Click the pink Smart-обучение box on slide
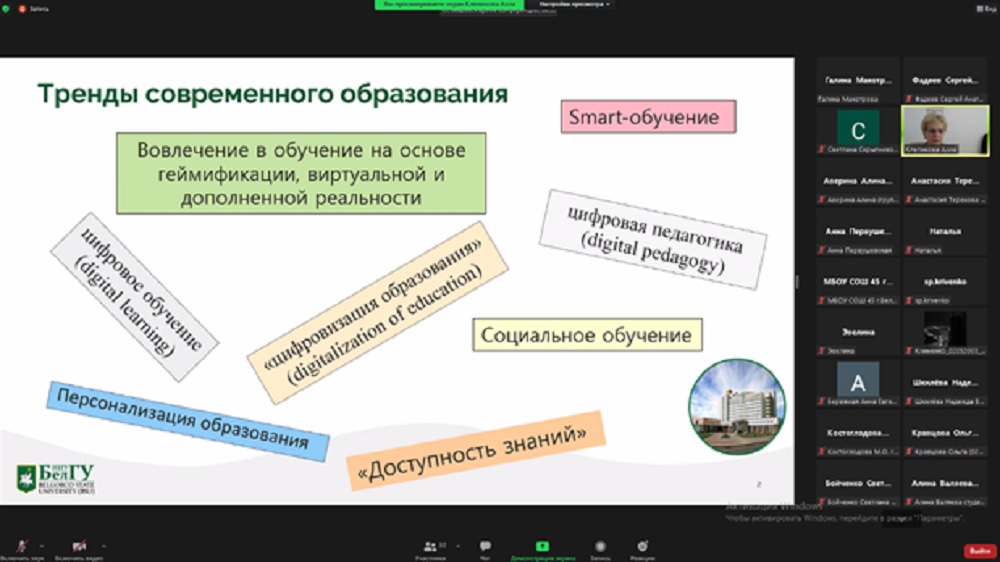 point(648,117)
